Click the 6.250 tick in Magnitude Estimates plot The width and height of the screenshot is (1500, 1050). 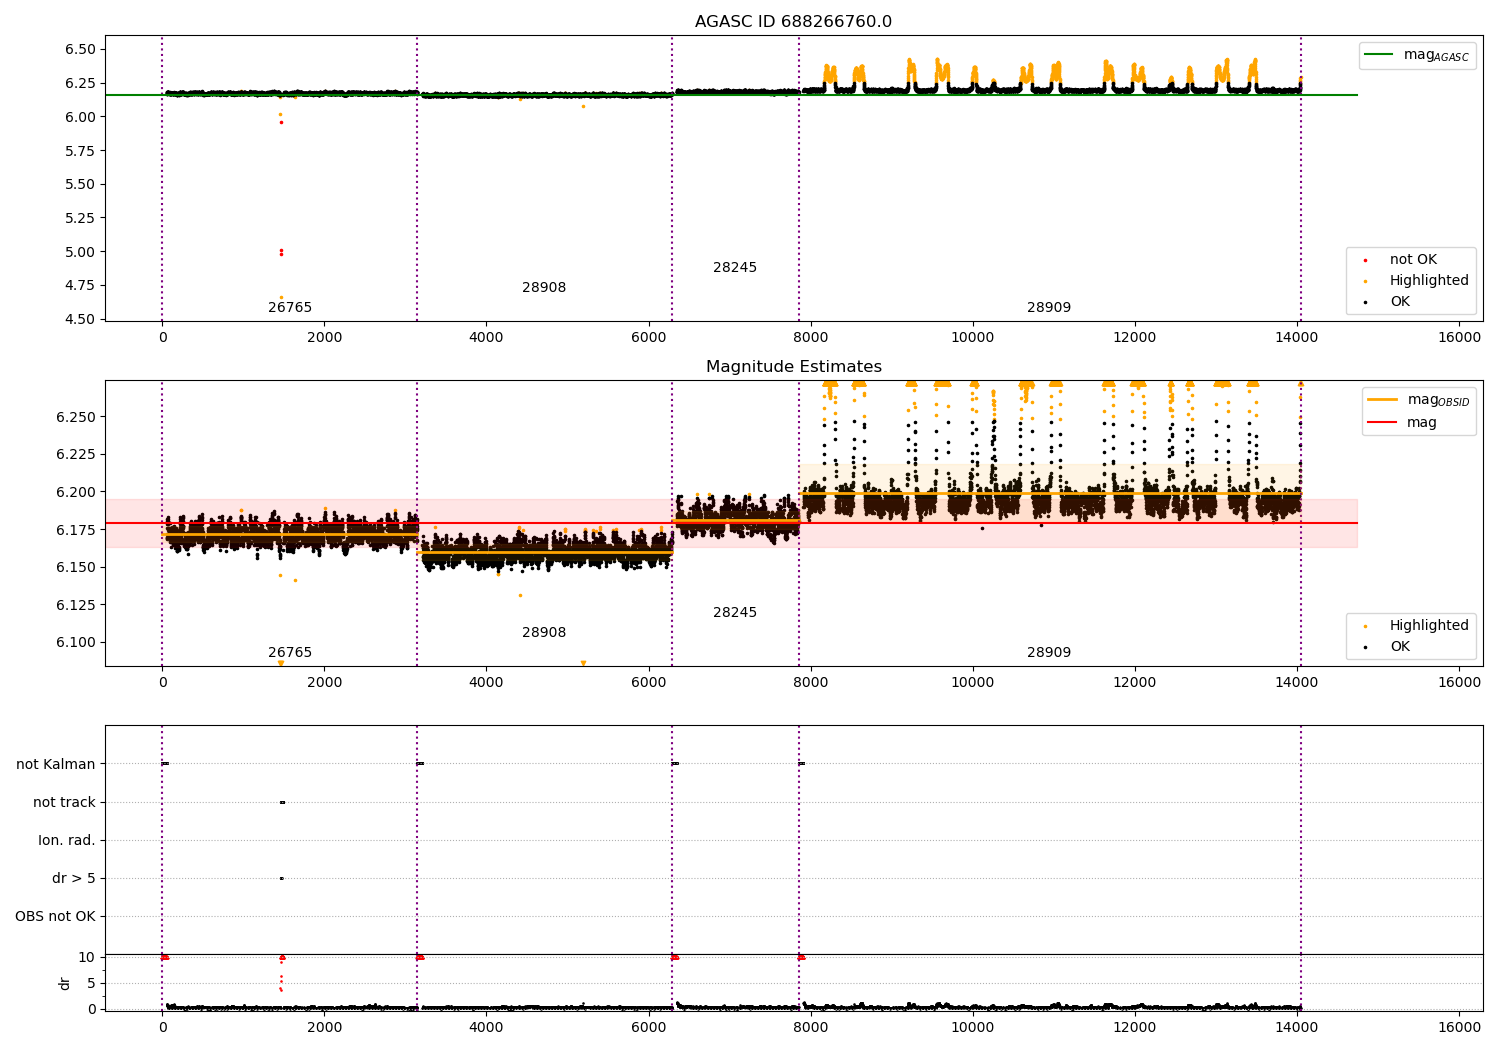[75, 417]
